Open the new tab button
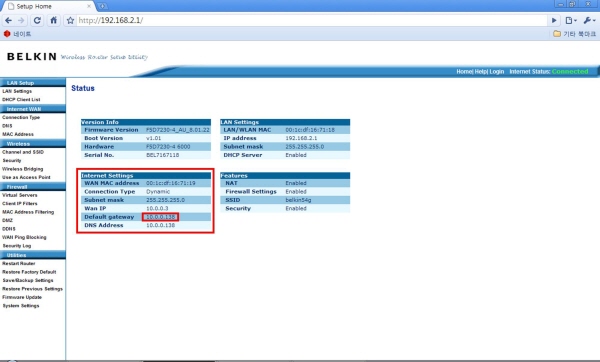 click(103, 6)
